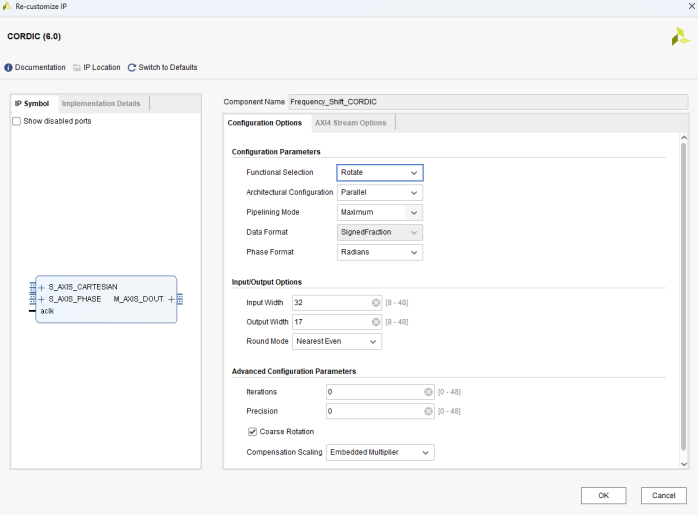The height and width of the screenshot is (515, 698).
Task: Open the Functional Selection dropdown
Action: 379,173
